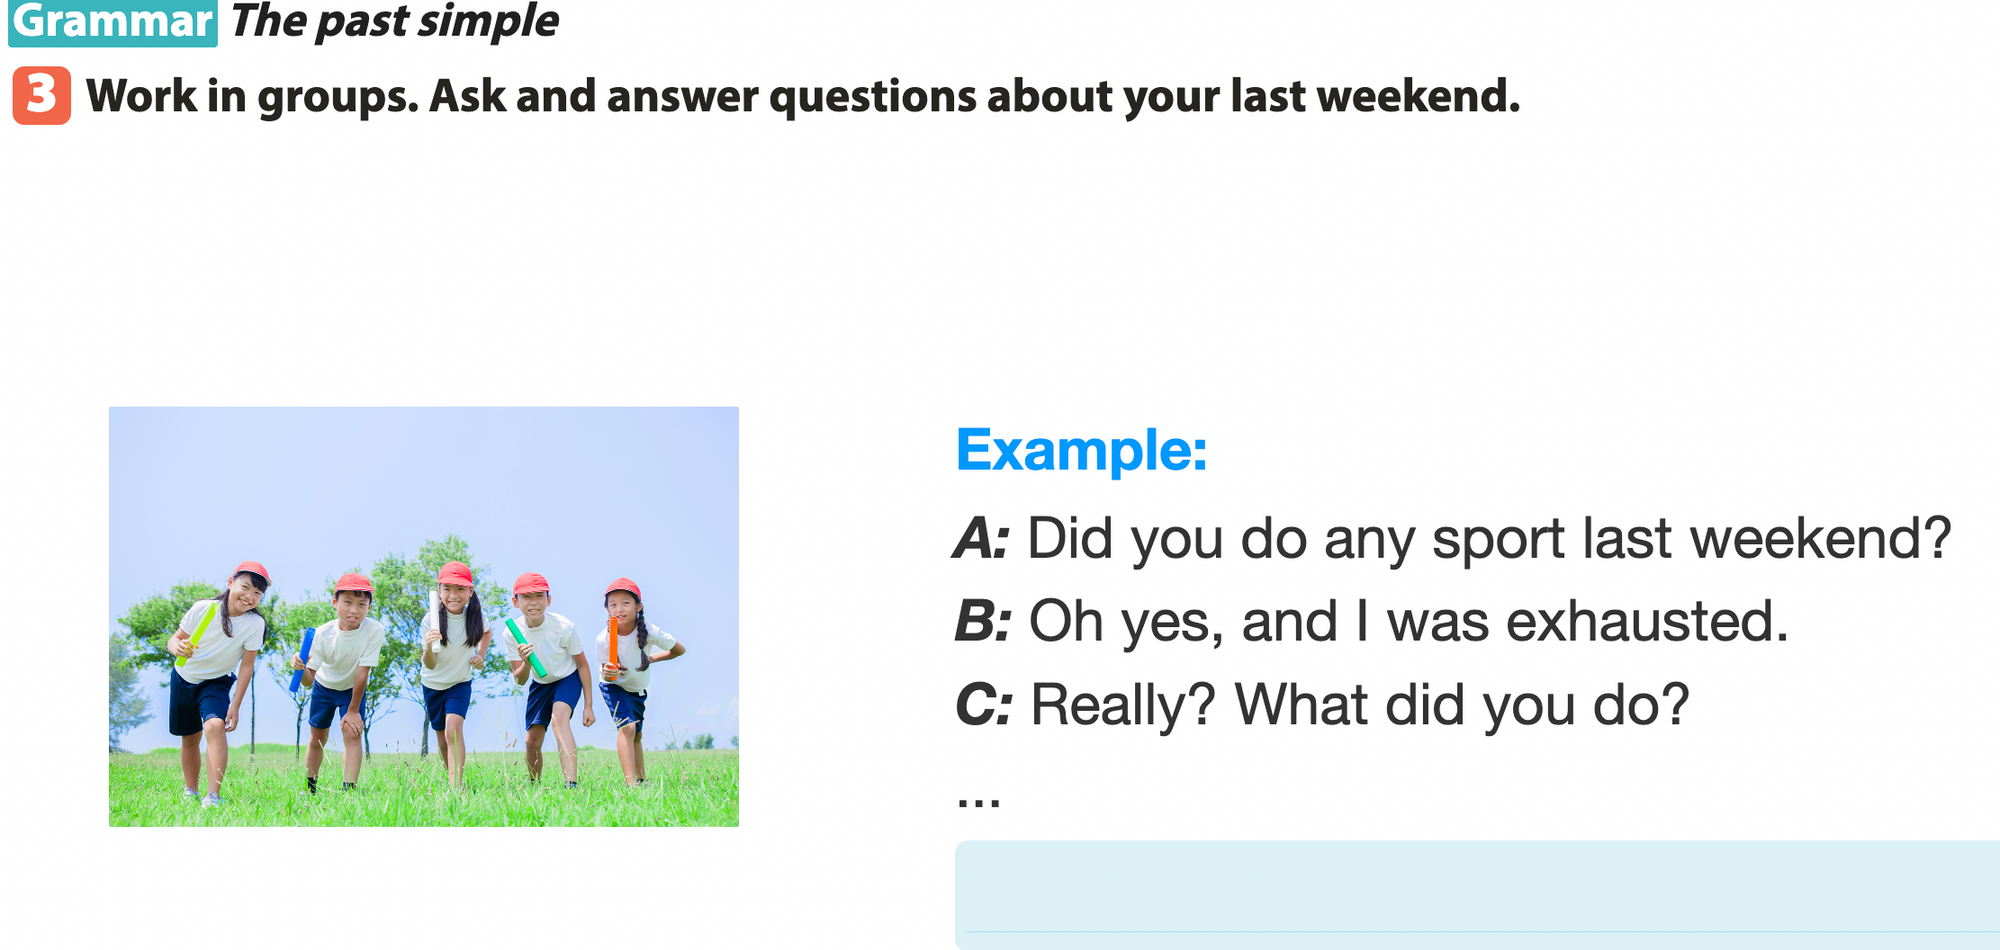This screenshot has height=950, width=2000.
Task: Select the sentence "Oh yes, and I was exhausted."
Action: click(1408, 621)
